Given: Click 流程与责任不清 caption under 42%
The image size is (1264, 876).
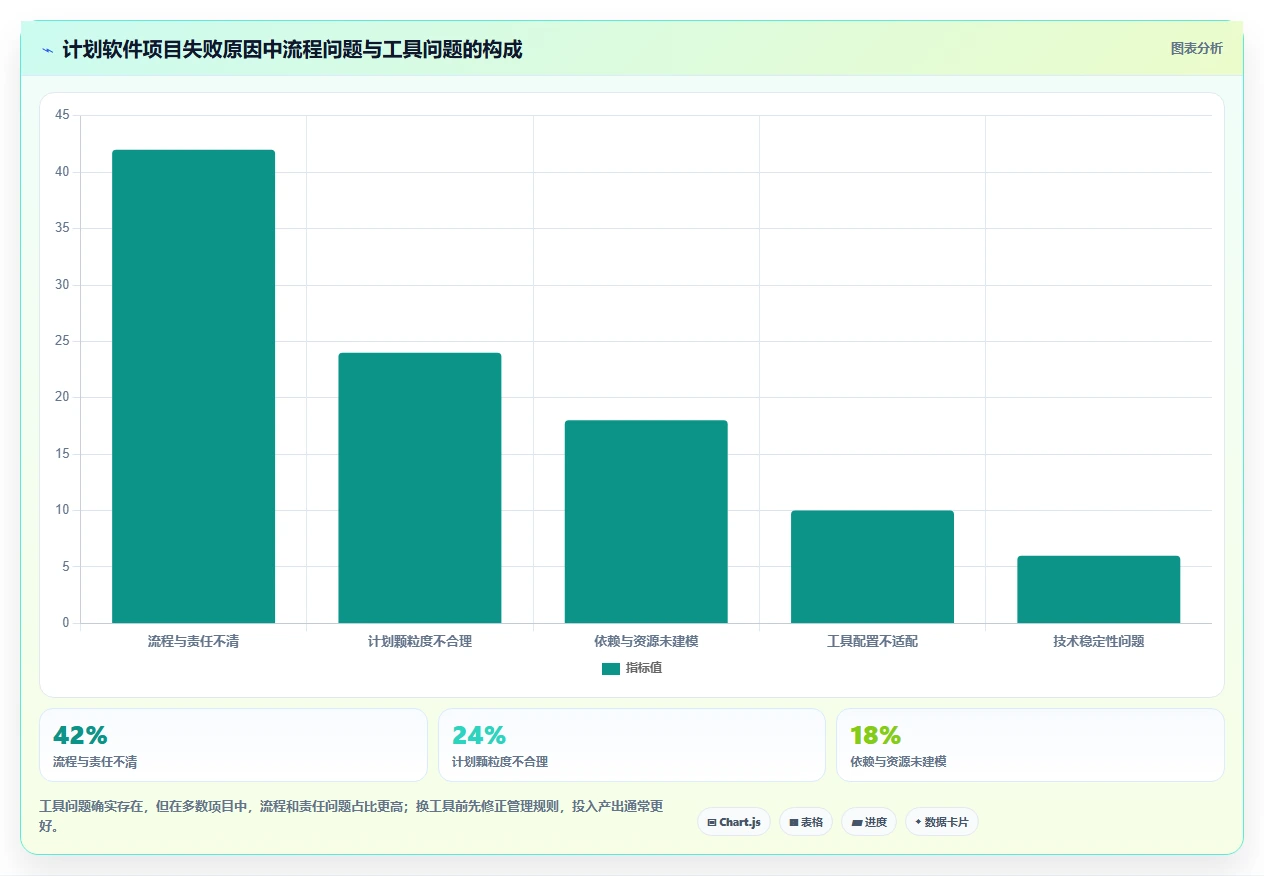Looking at the screenshot, I should [x=95, y=762].
